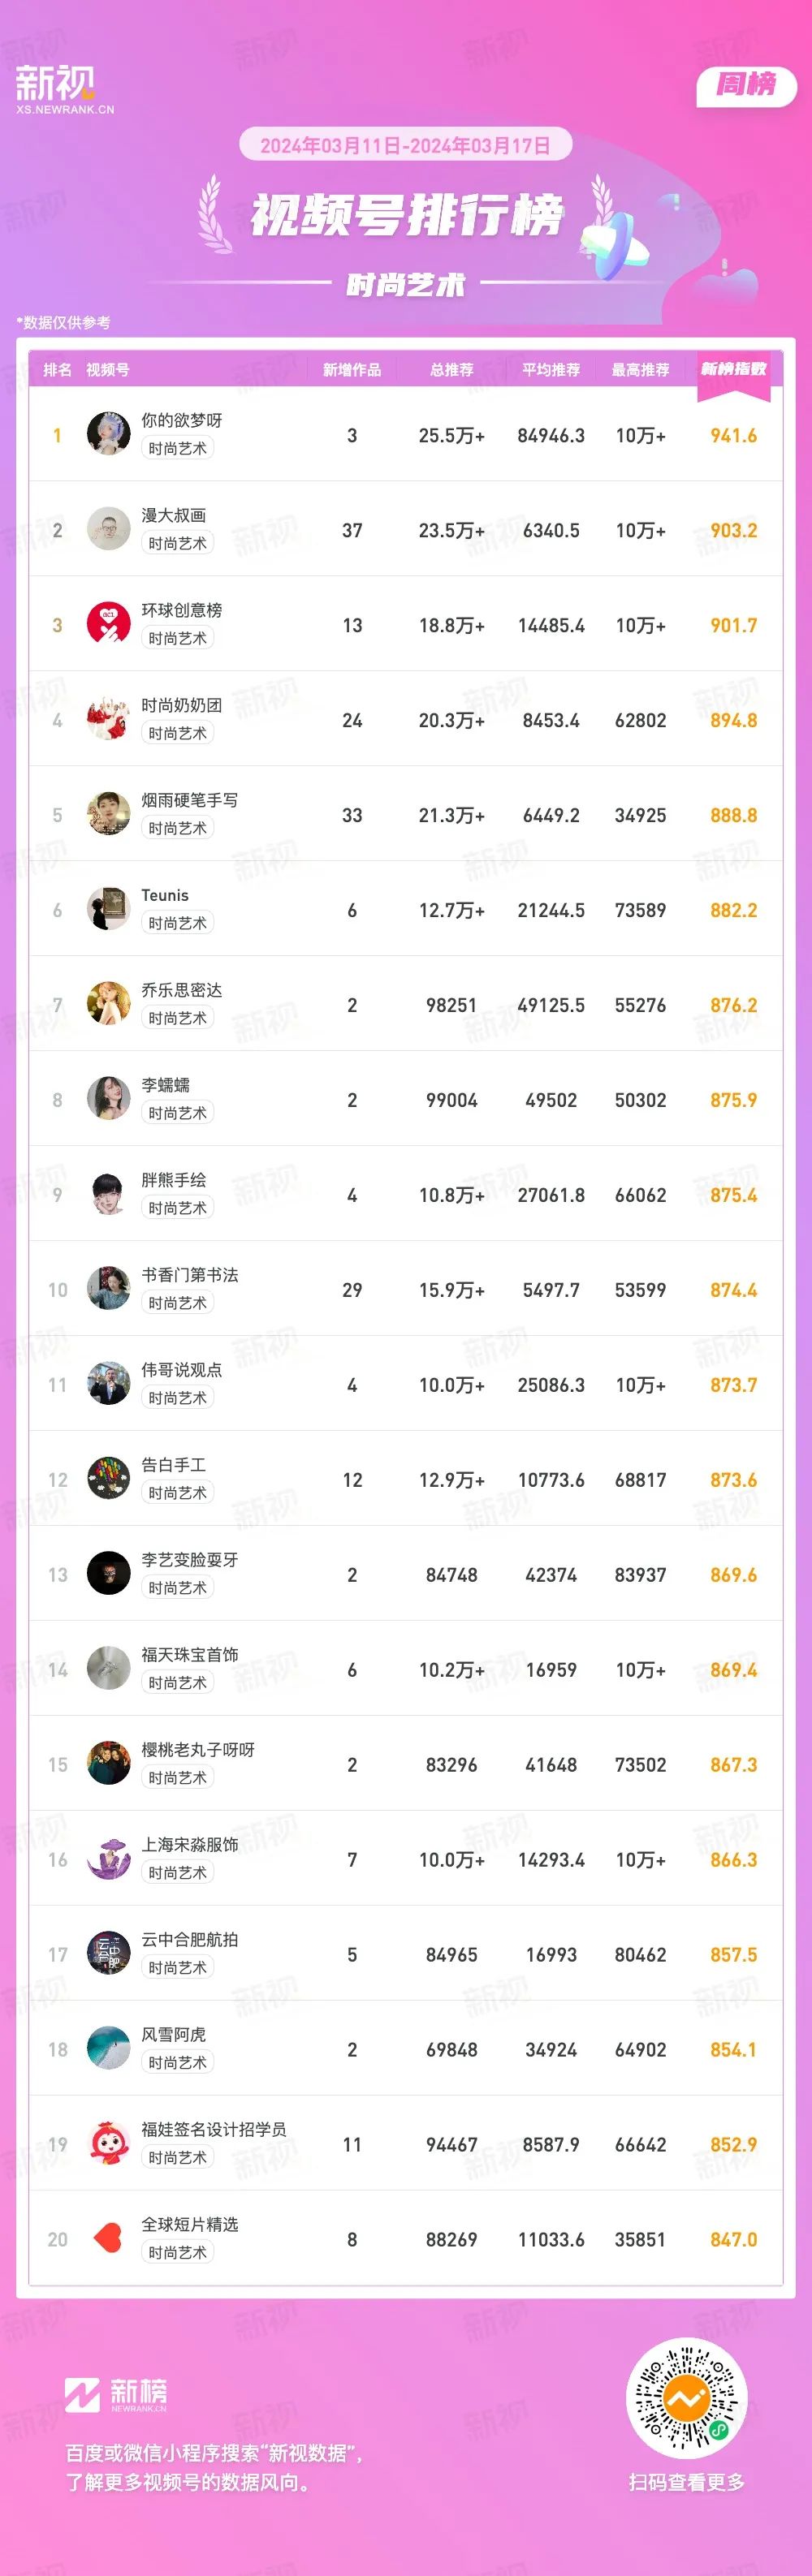Open the 李艺变脸耍牙 account name

click(x=190, y=1560)
